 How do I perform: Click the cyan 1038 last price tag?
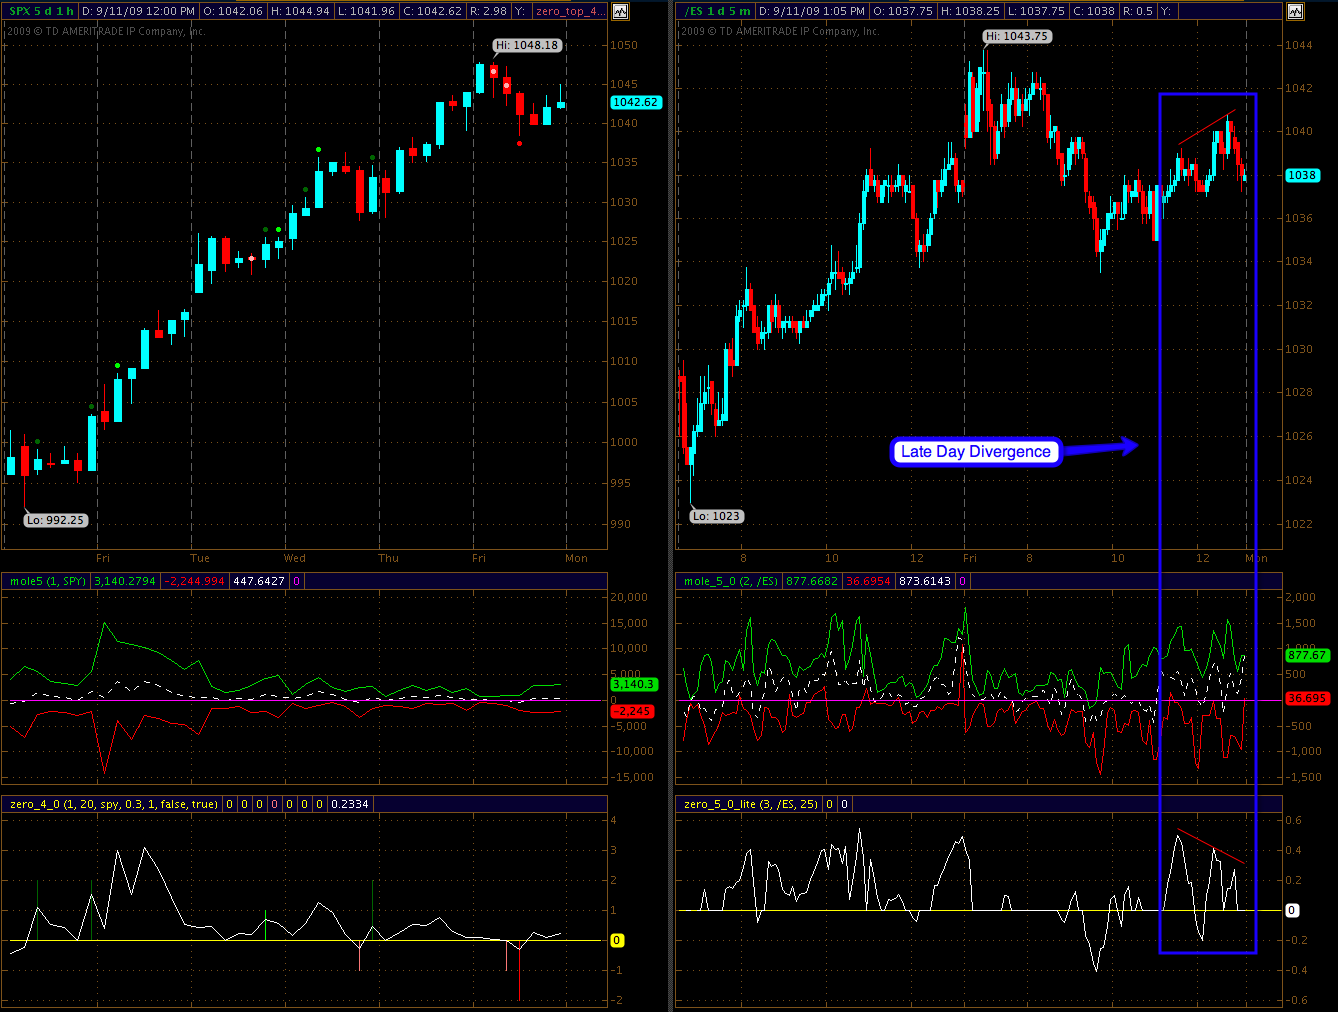point(1301,175)
